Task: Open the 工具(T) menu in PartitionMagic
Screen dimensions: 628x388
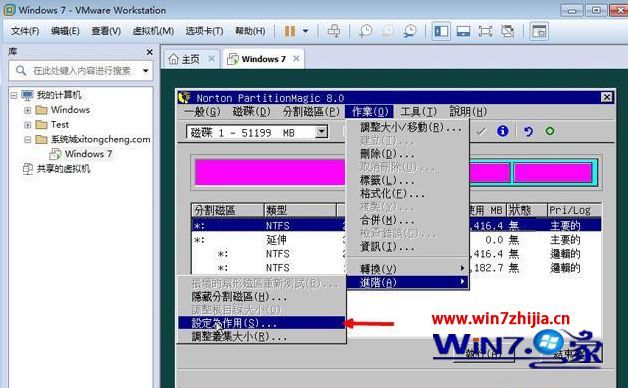Action: pyautogui.click(x=418, y=112)
